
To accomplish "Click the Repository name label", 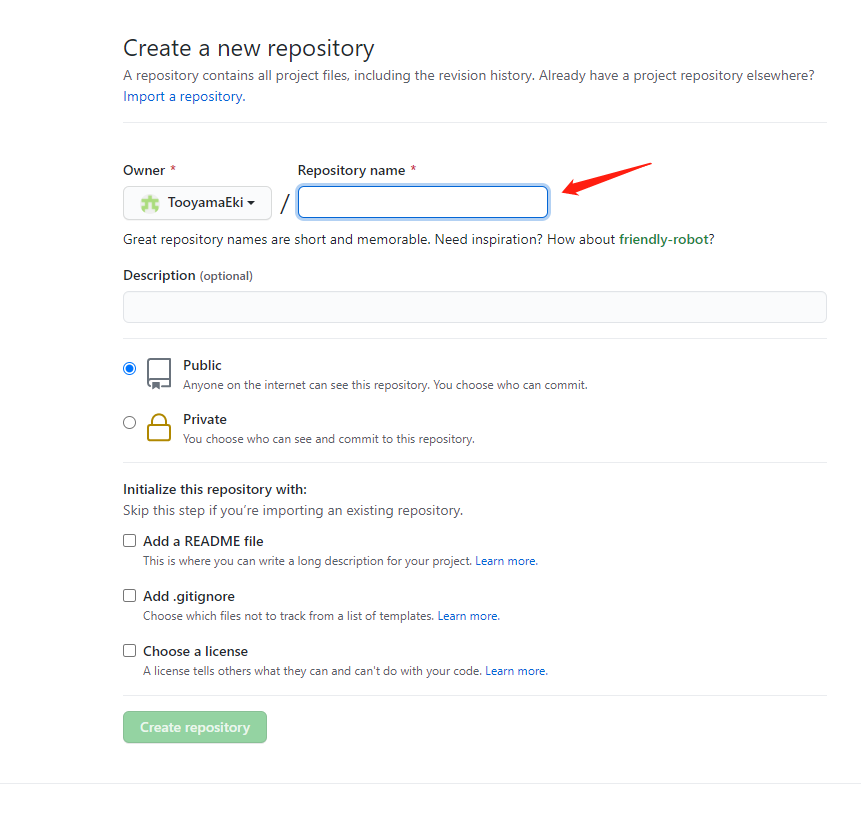I will tap(351, 170).
